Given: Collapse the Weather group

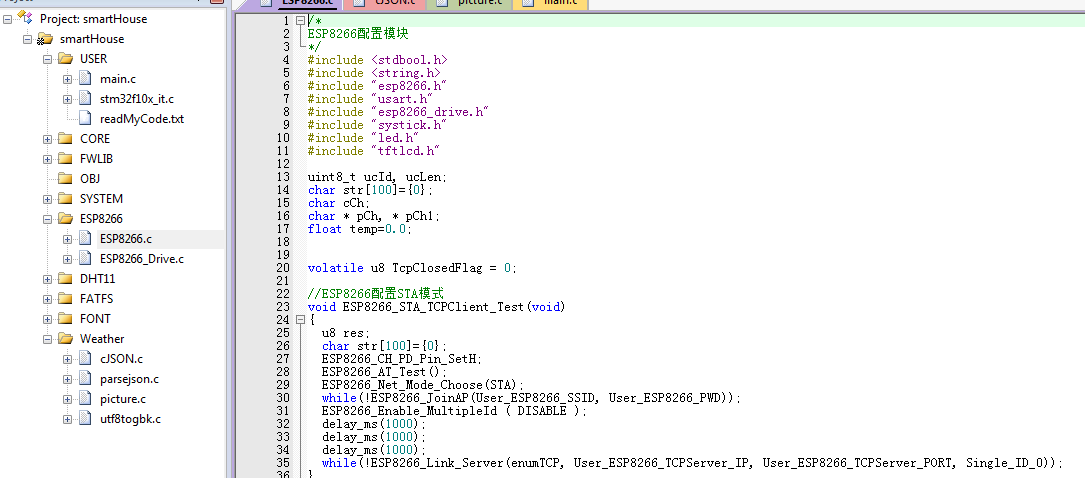Looking at the screenshot, I should pyautogui.click(x=48, y=339).
